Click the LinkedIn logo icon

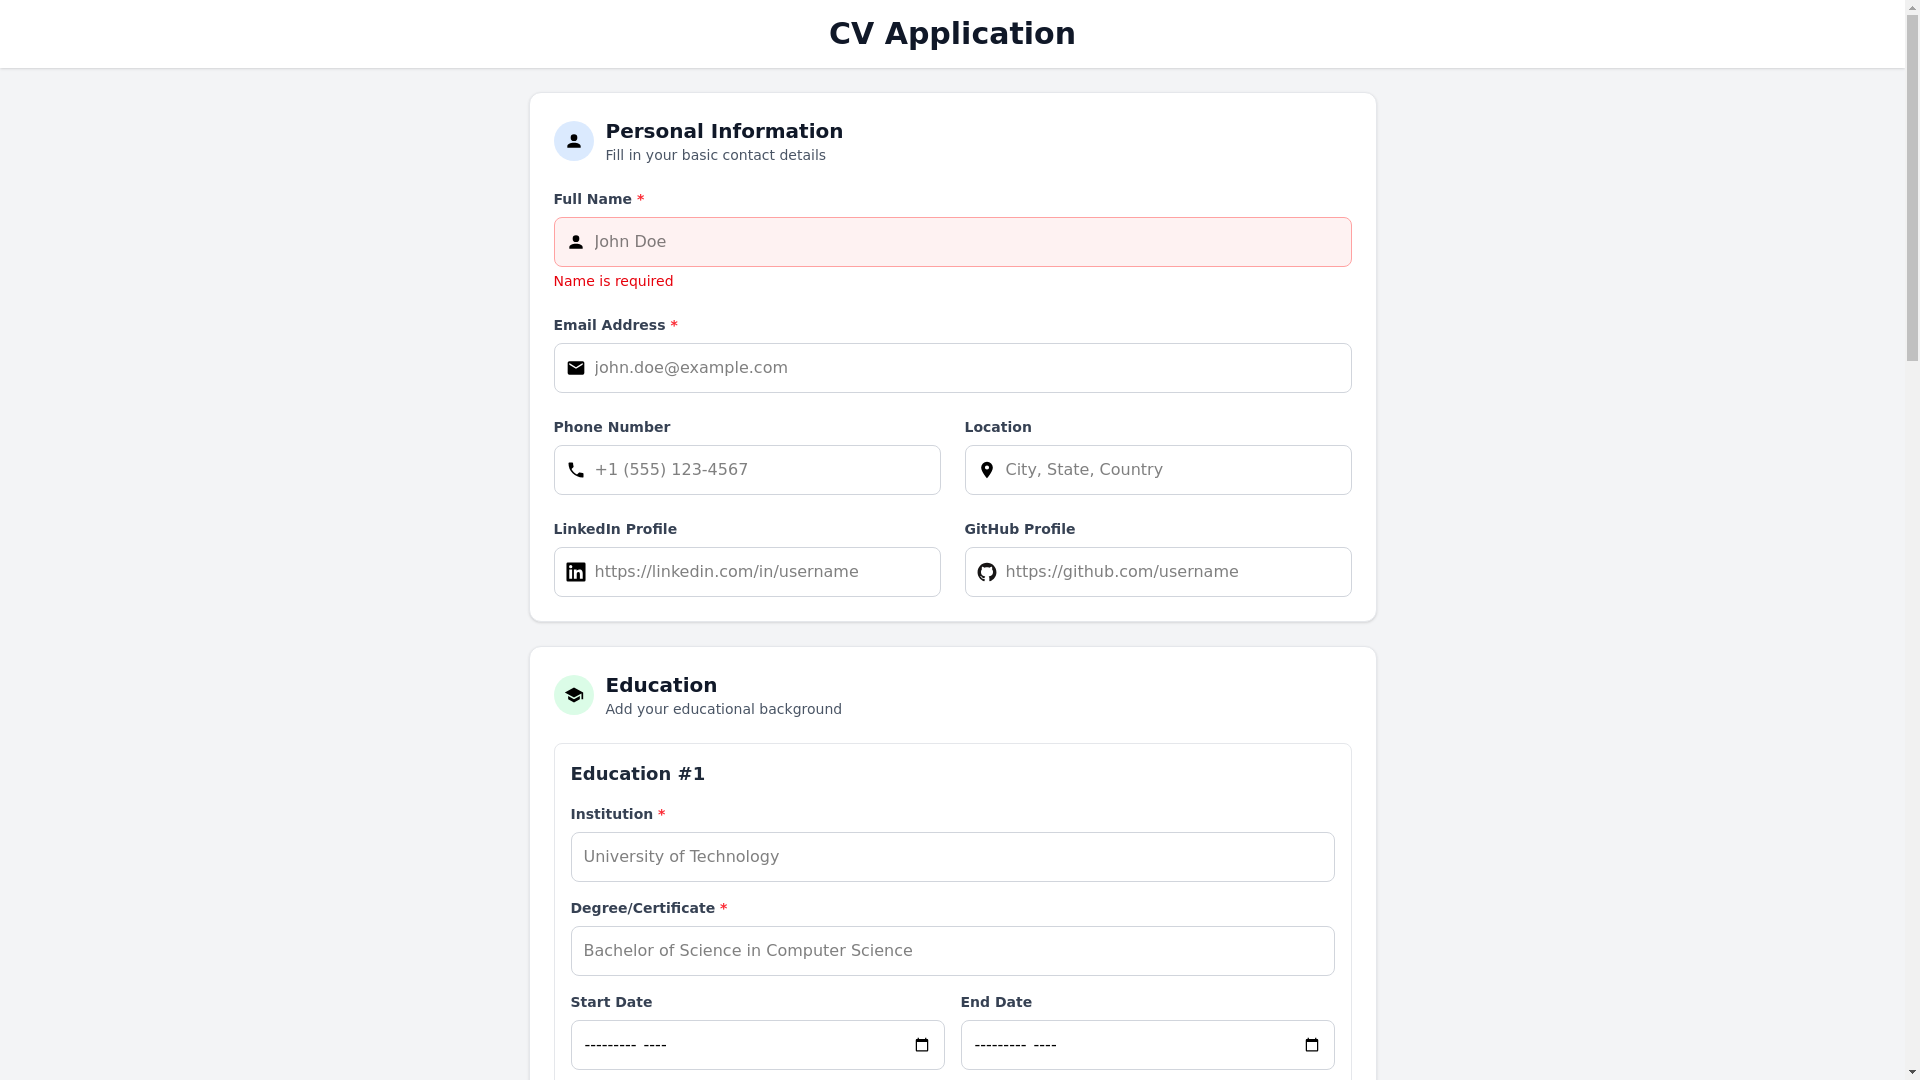pos(576,572)
